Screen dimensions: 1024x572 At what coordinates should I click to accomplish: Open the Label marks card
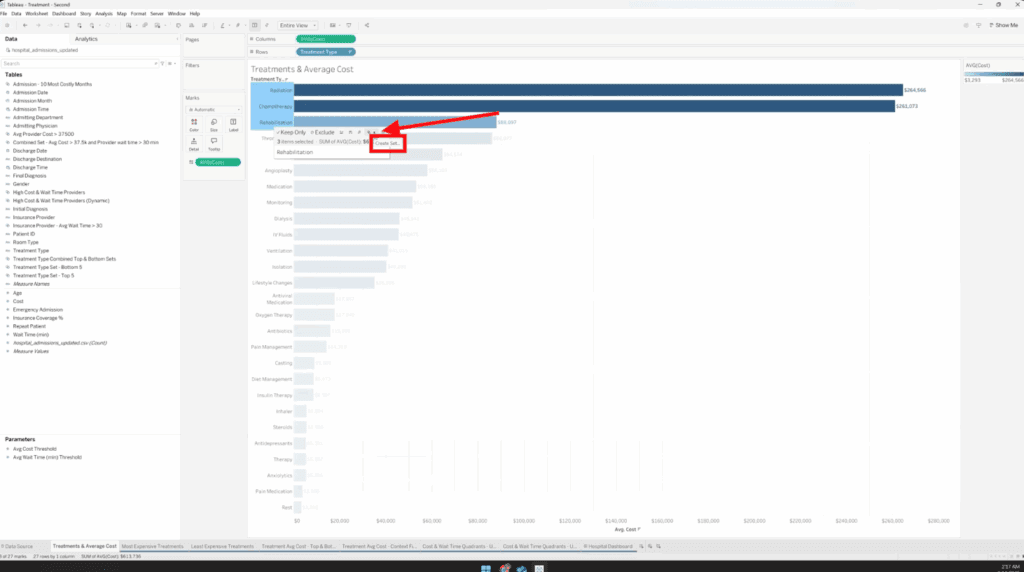[x=233, y=125]
